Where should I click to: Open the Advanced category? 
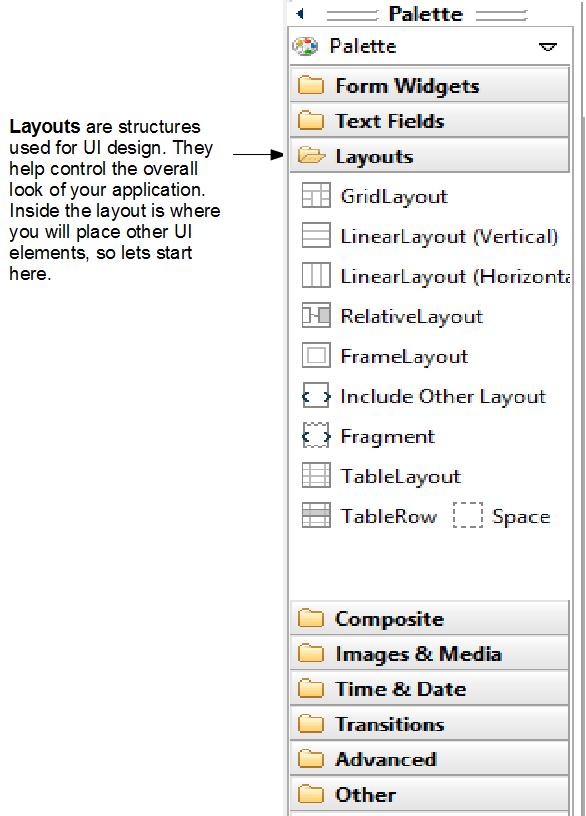[x=429, y=758]
